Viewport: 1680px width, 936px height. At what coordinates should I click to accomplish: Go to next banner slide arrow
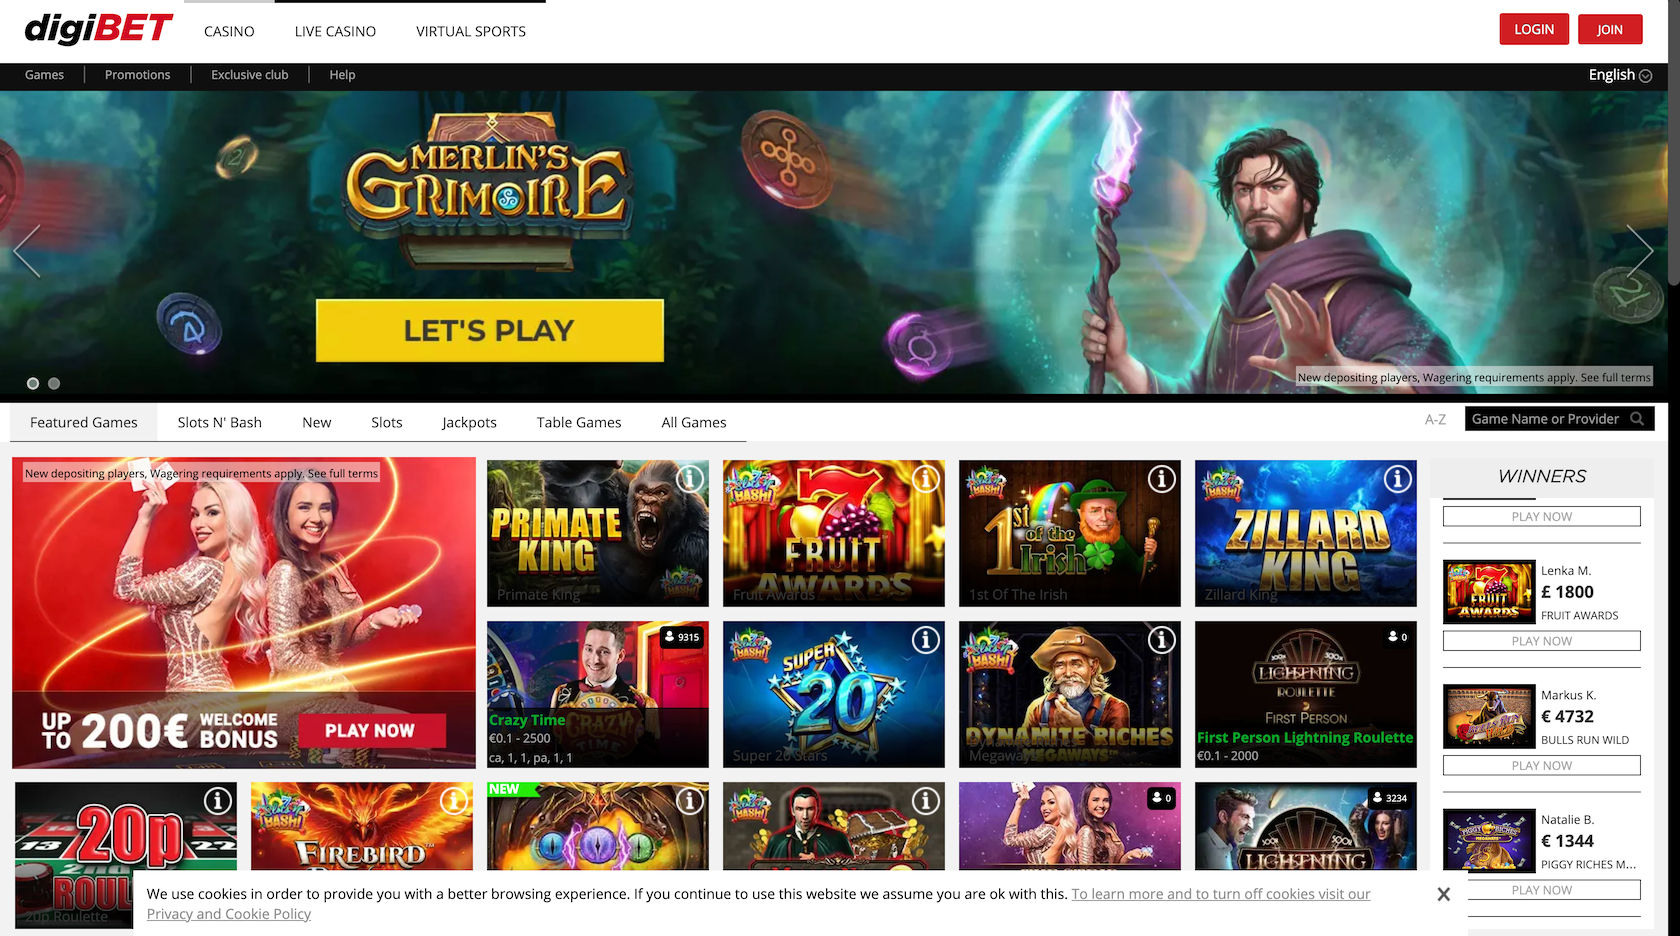coord(1640,250)
